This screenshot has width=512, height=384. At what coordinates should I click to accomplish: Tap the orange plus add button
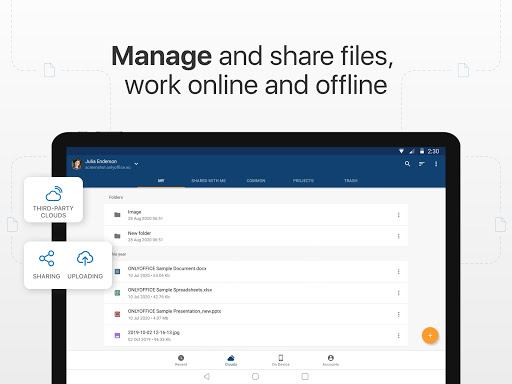430,336
